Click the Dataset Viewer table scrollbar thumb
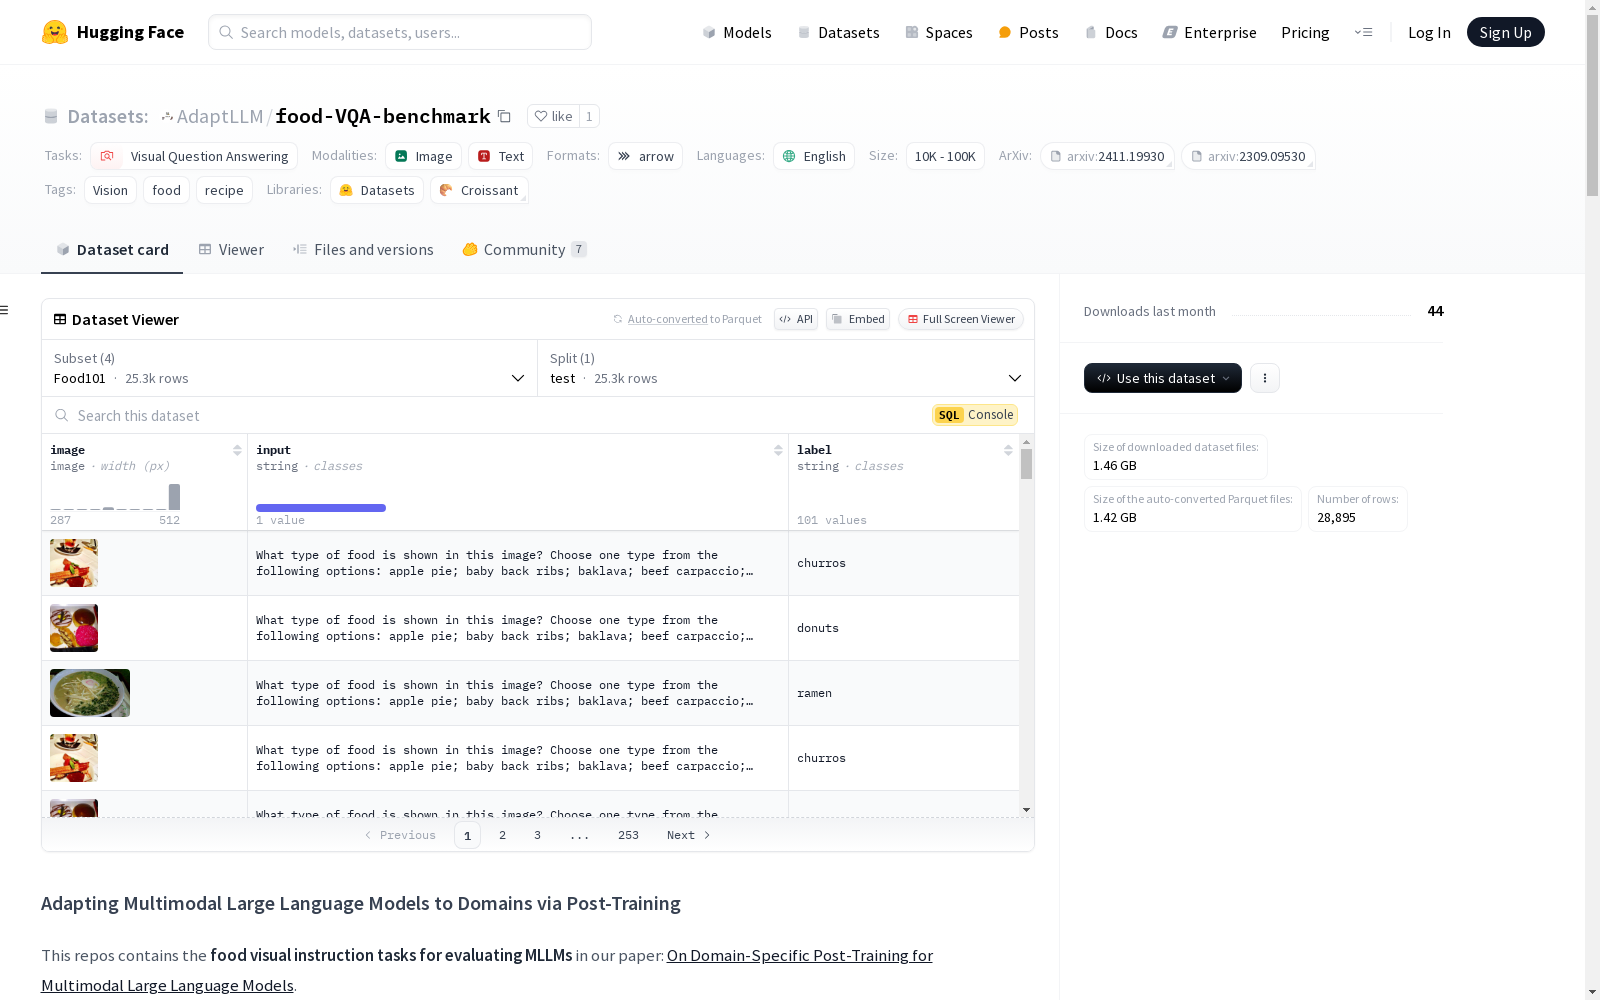 [x=1026, y=463]
